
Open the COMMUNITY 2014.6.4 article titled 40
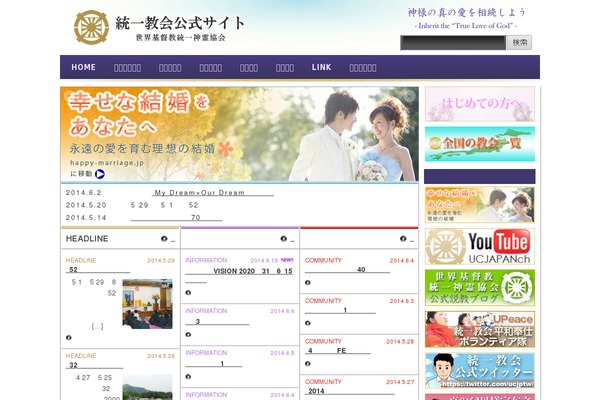(x=347, y=270)
